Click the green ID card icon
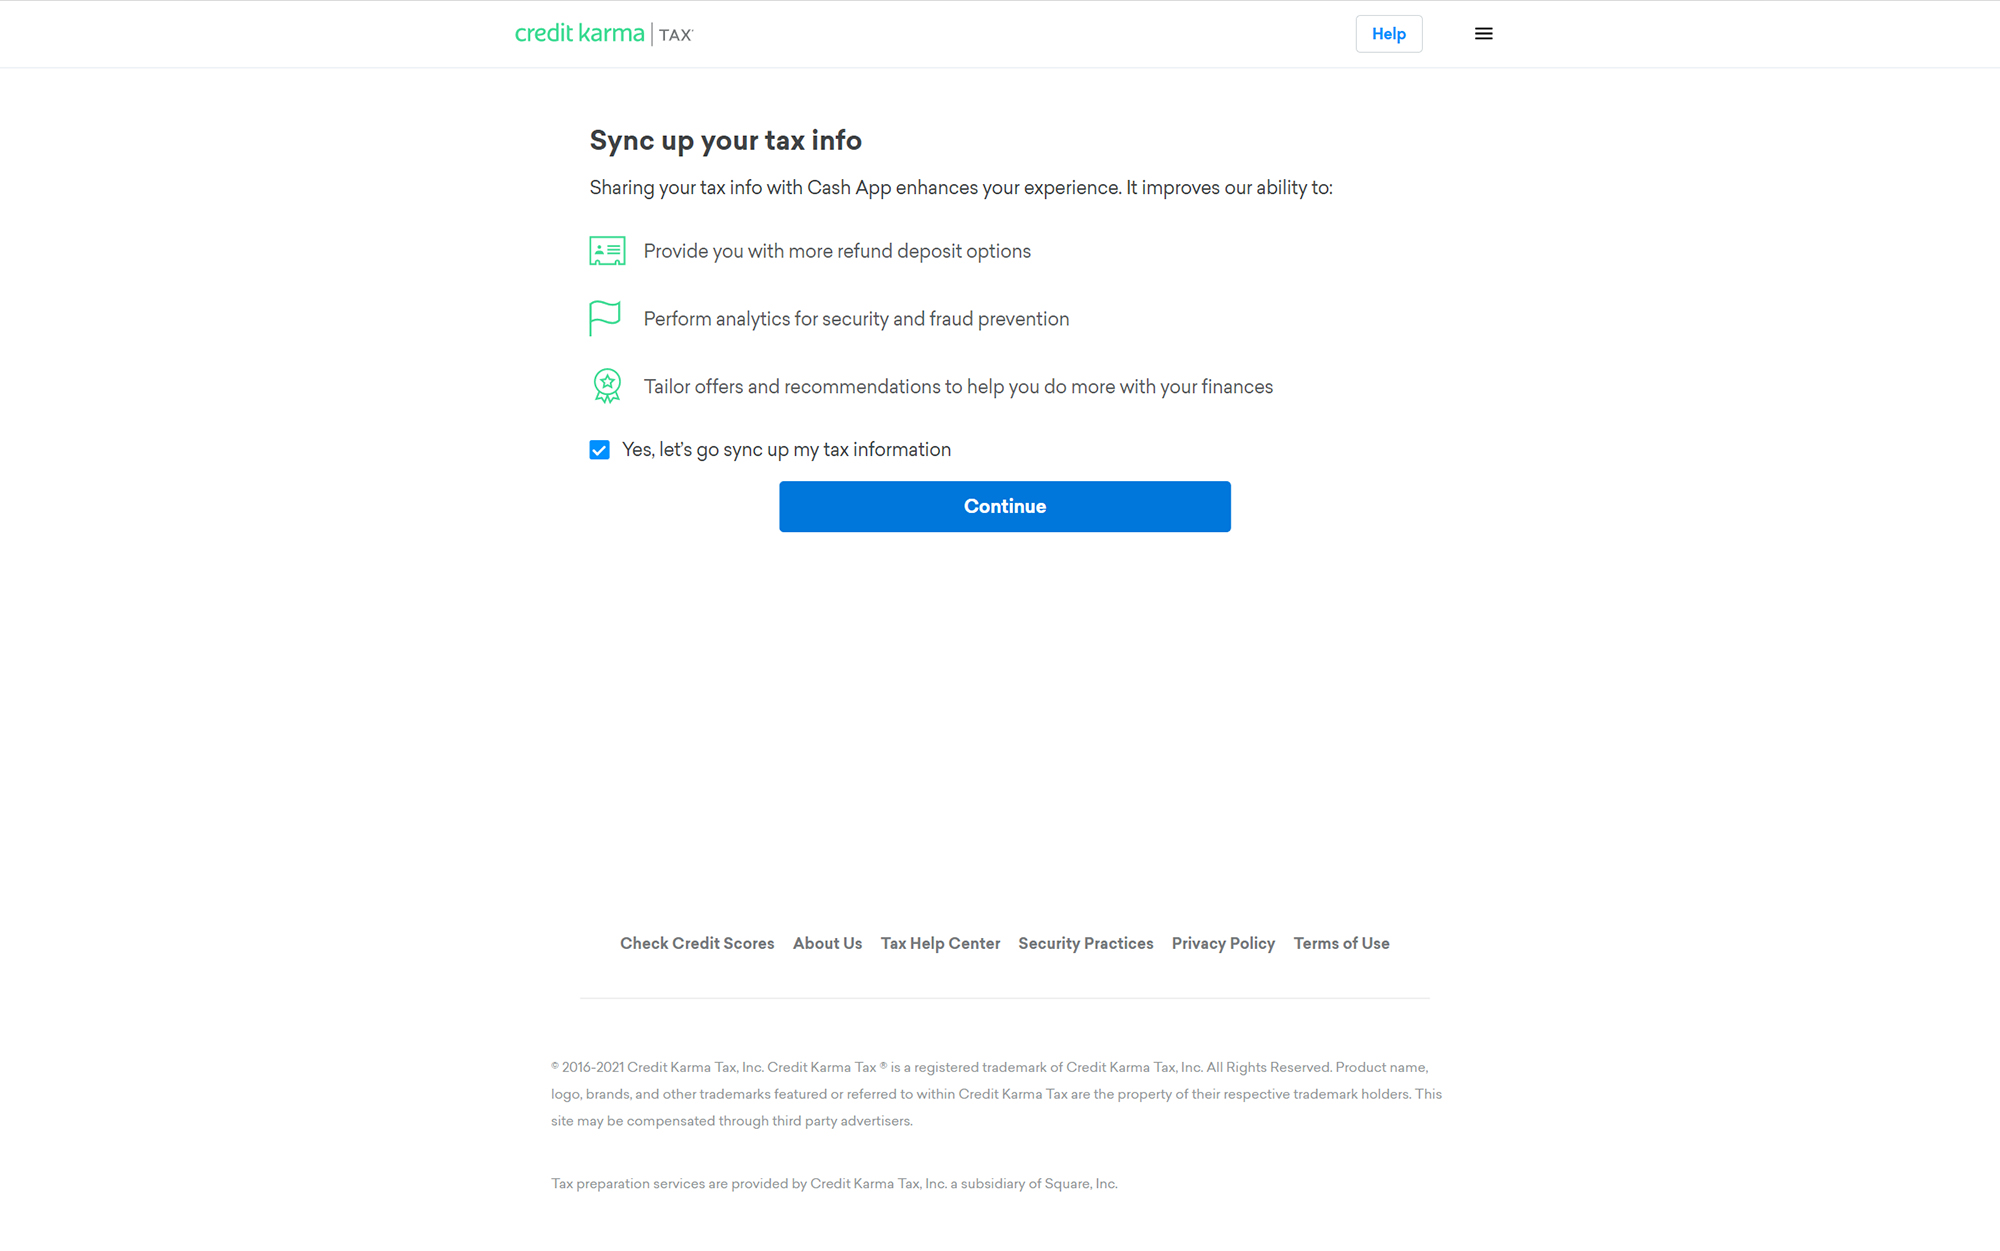This screenshot has height=1251, width=2000. click(606, 250)
